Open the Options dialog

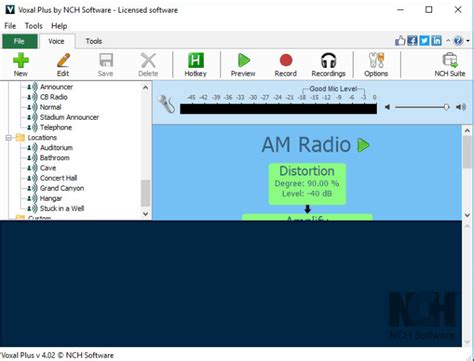coord(376,65)
